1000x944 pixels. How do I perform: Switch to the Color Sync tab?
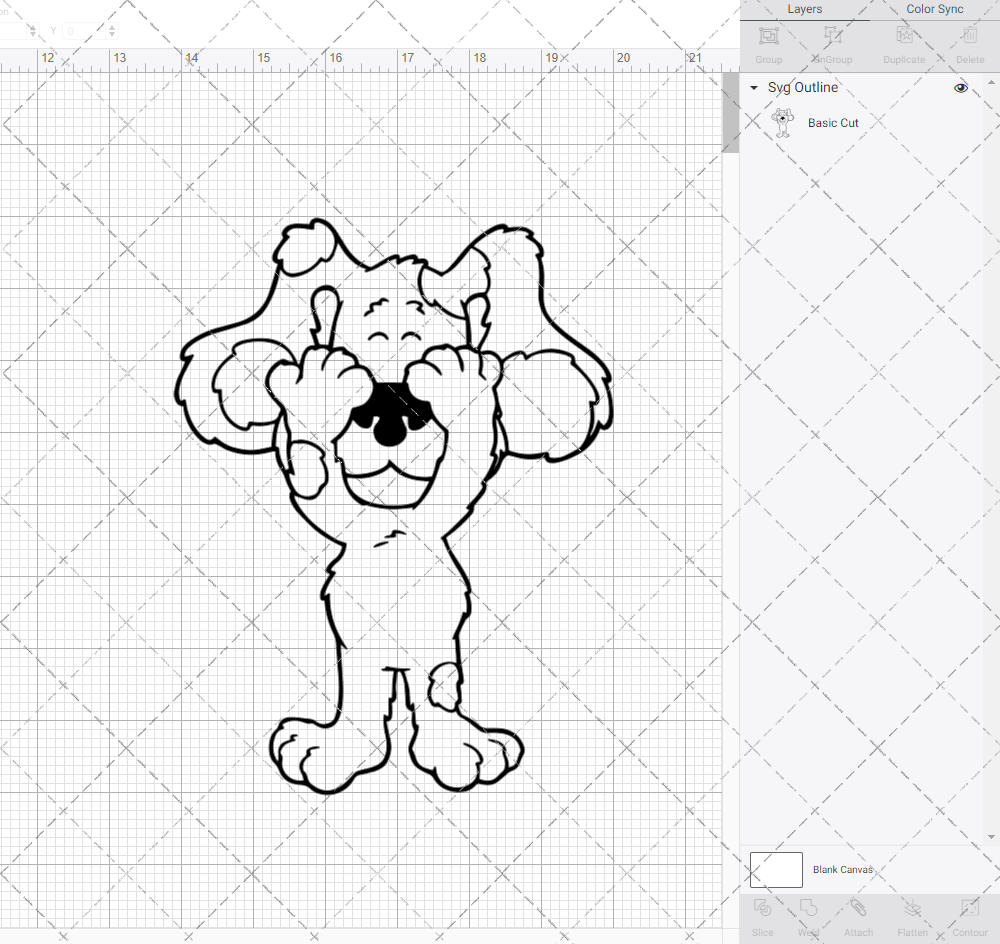[x=934, y=9]
